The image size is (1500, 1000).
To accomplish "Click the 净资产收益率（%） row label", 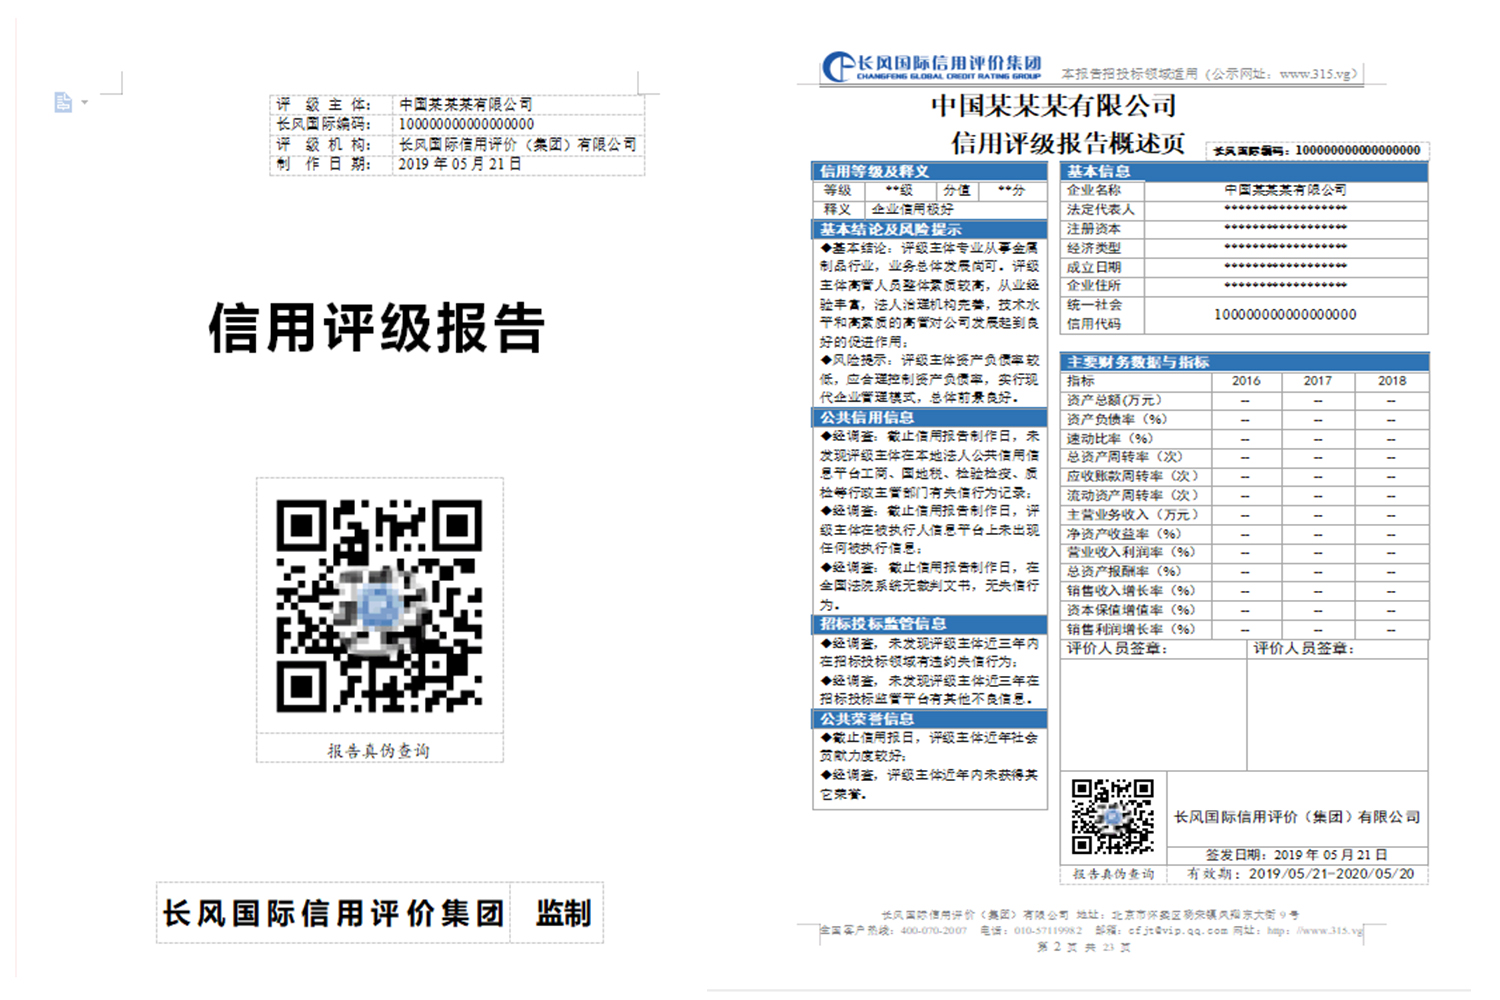I will click(x=1125, y=534).
